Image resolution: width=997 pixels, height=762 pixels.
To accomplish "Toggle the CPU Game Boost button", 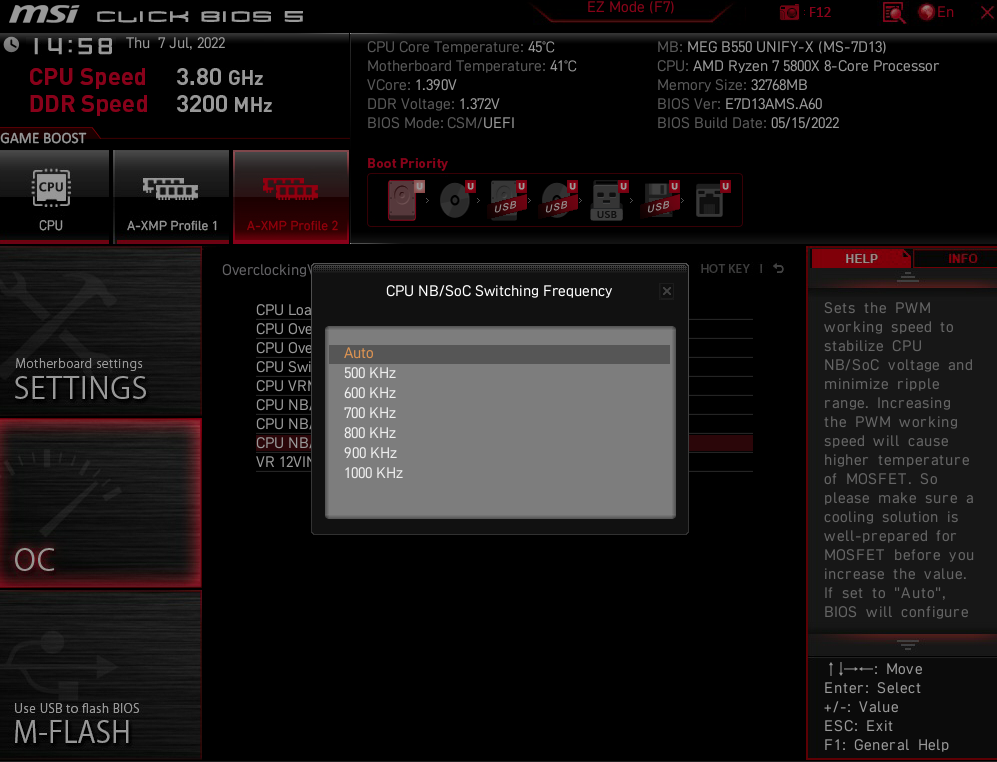I will 54,197.
